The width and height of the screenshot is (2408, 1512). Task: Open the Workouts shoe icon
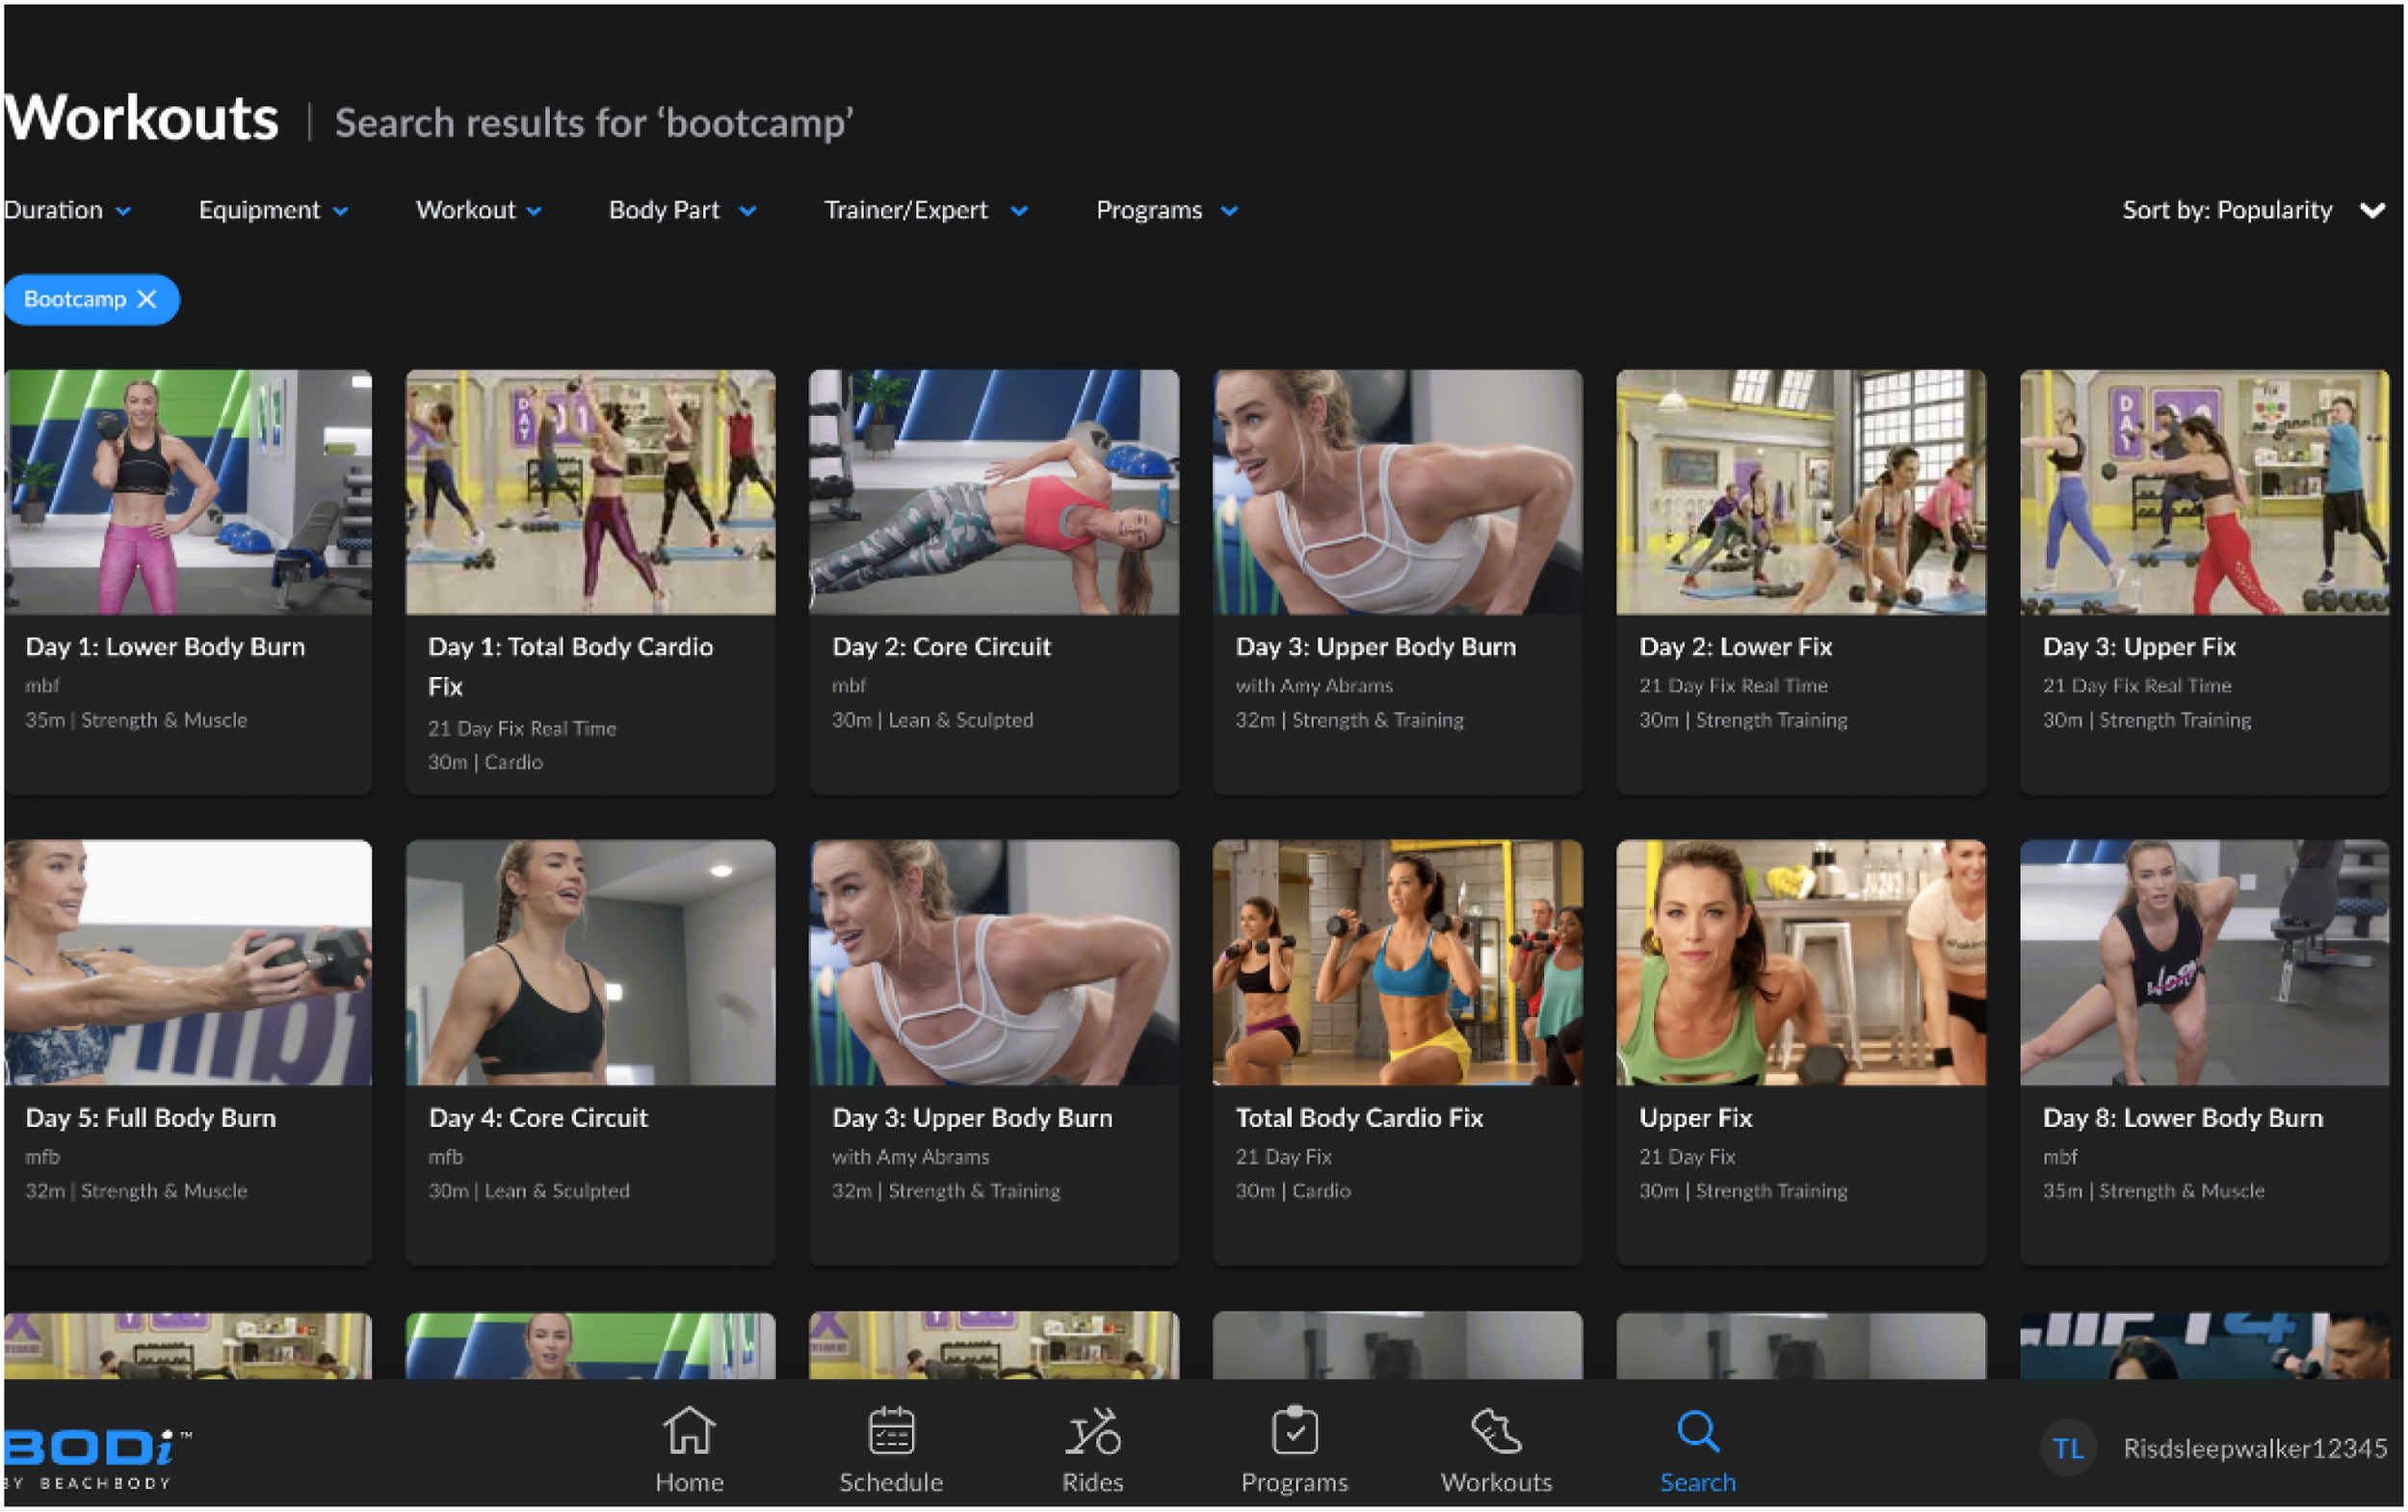(1496, 1431)
